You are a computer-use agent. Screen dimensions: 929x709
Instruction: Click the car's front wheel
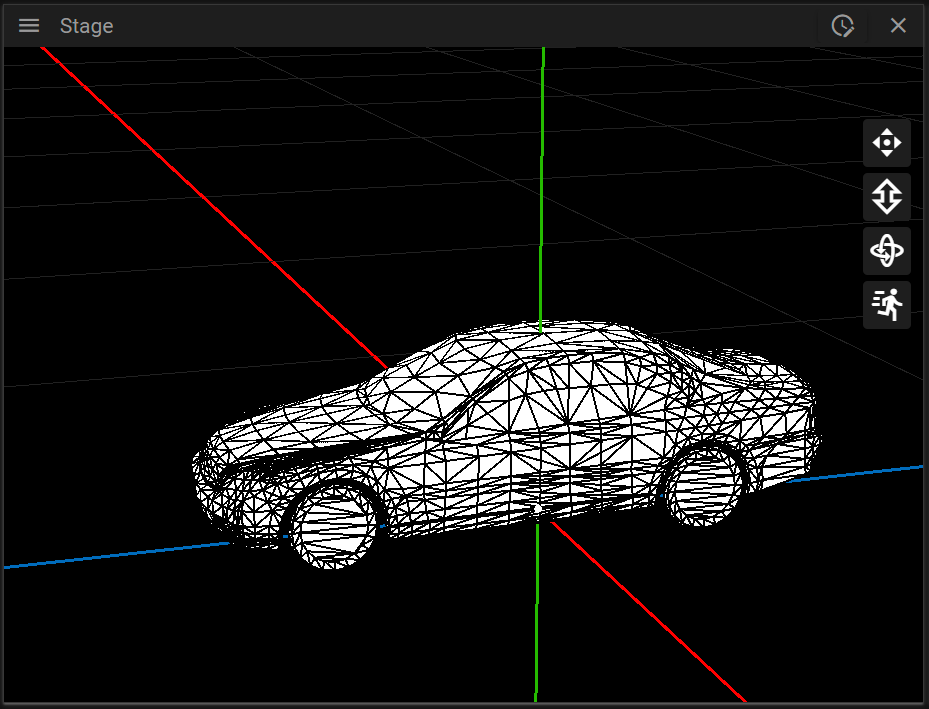click(333, 525)
